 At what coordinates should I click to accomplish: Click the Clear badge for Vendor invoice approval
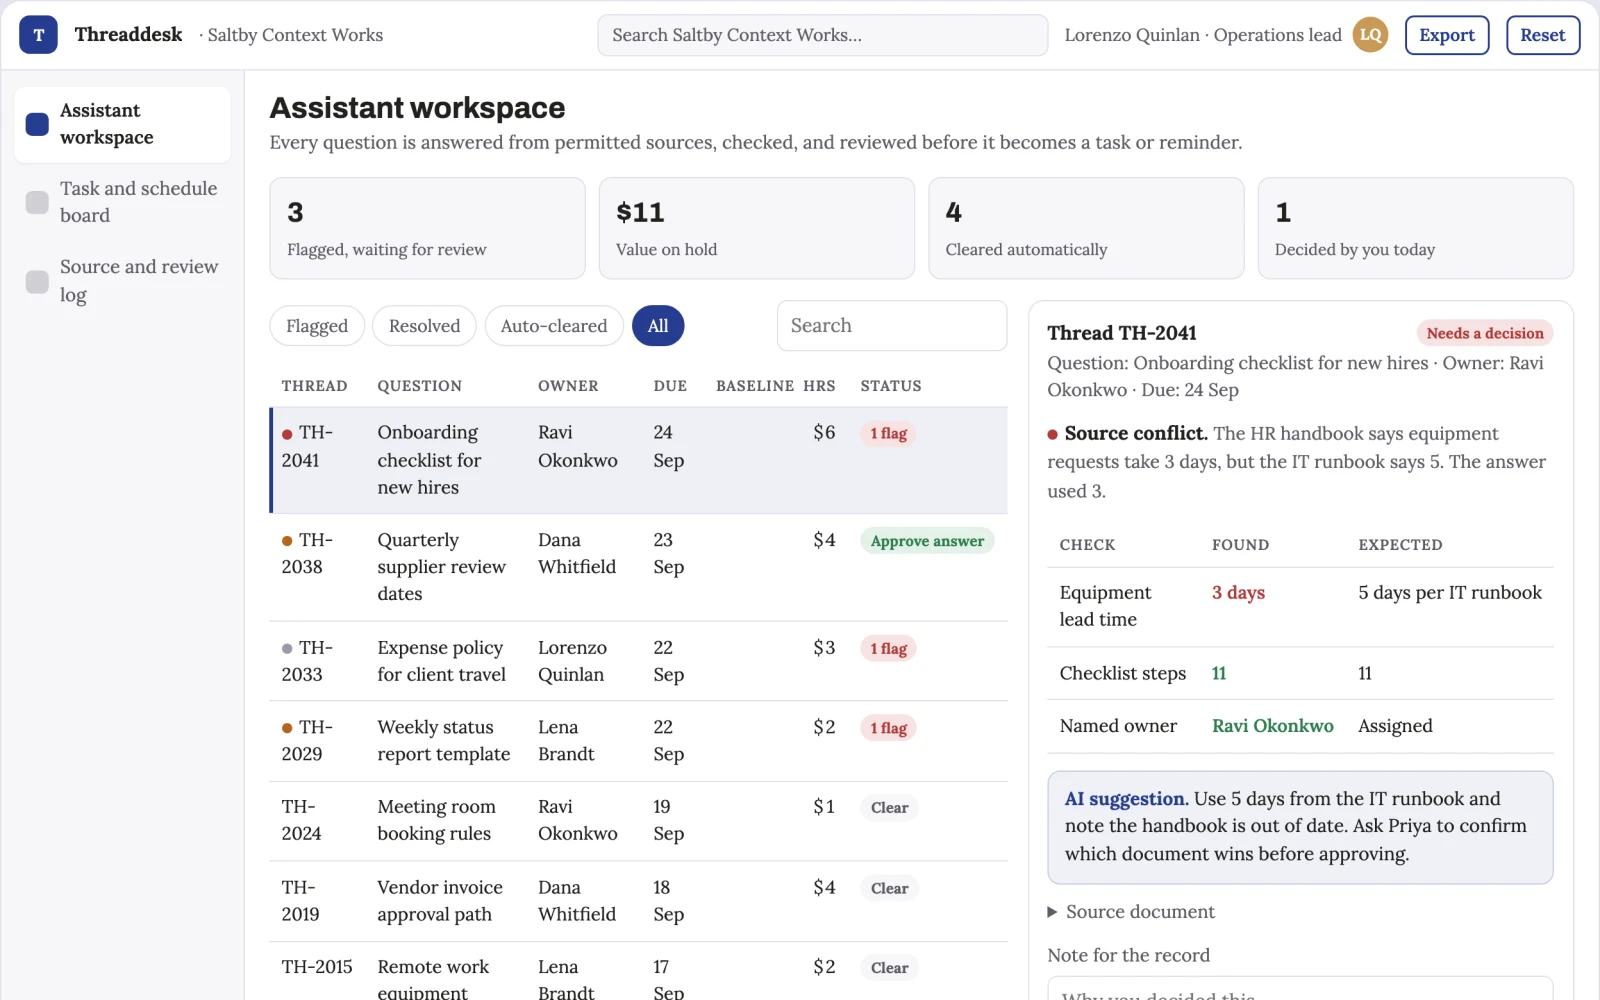(x=889, y=888)
